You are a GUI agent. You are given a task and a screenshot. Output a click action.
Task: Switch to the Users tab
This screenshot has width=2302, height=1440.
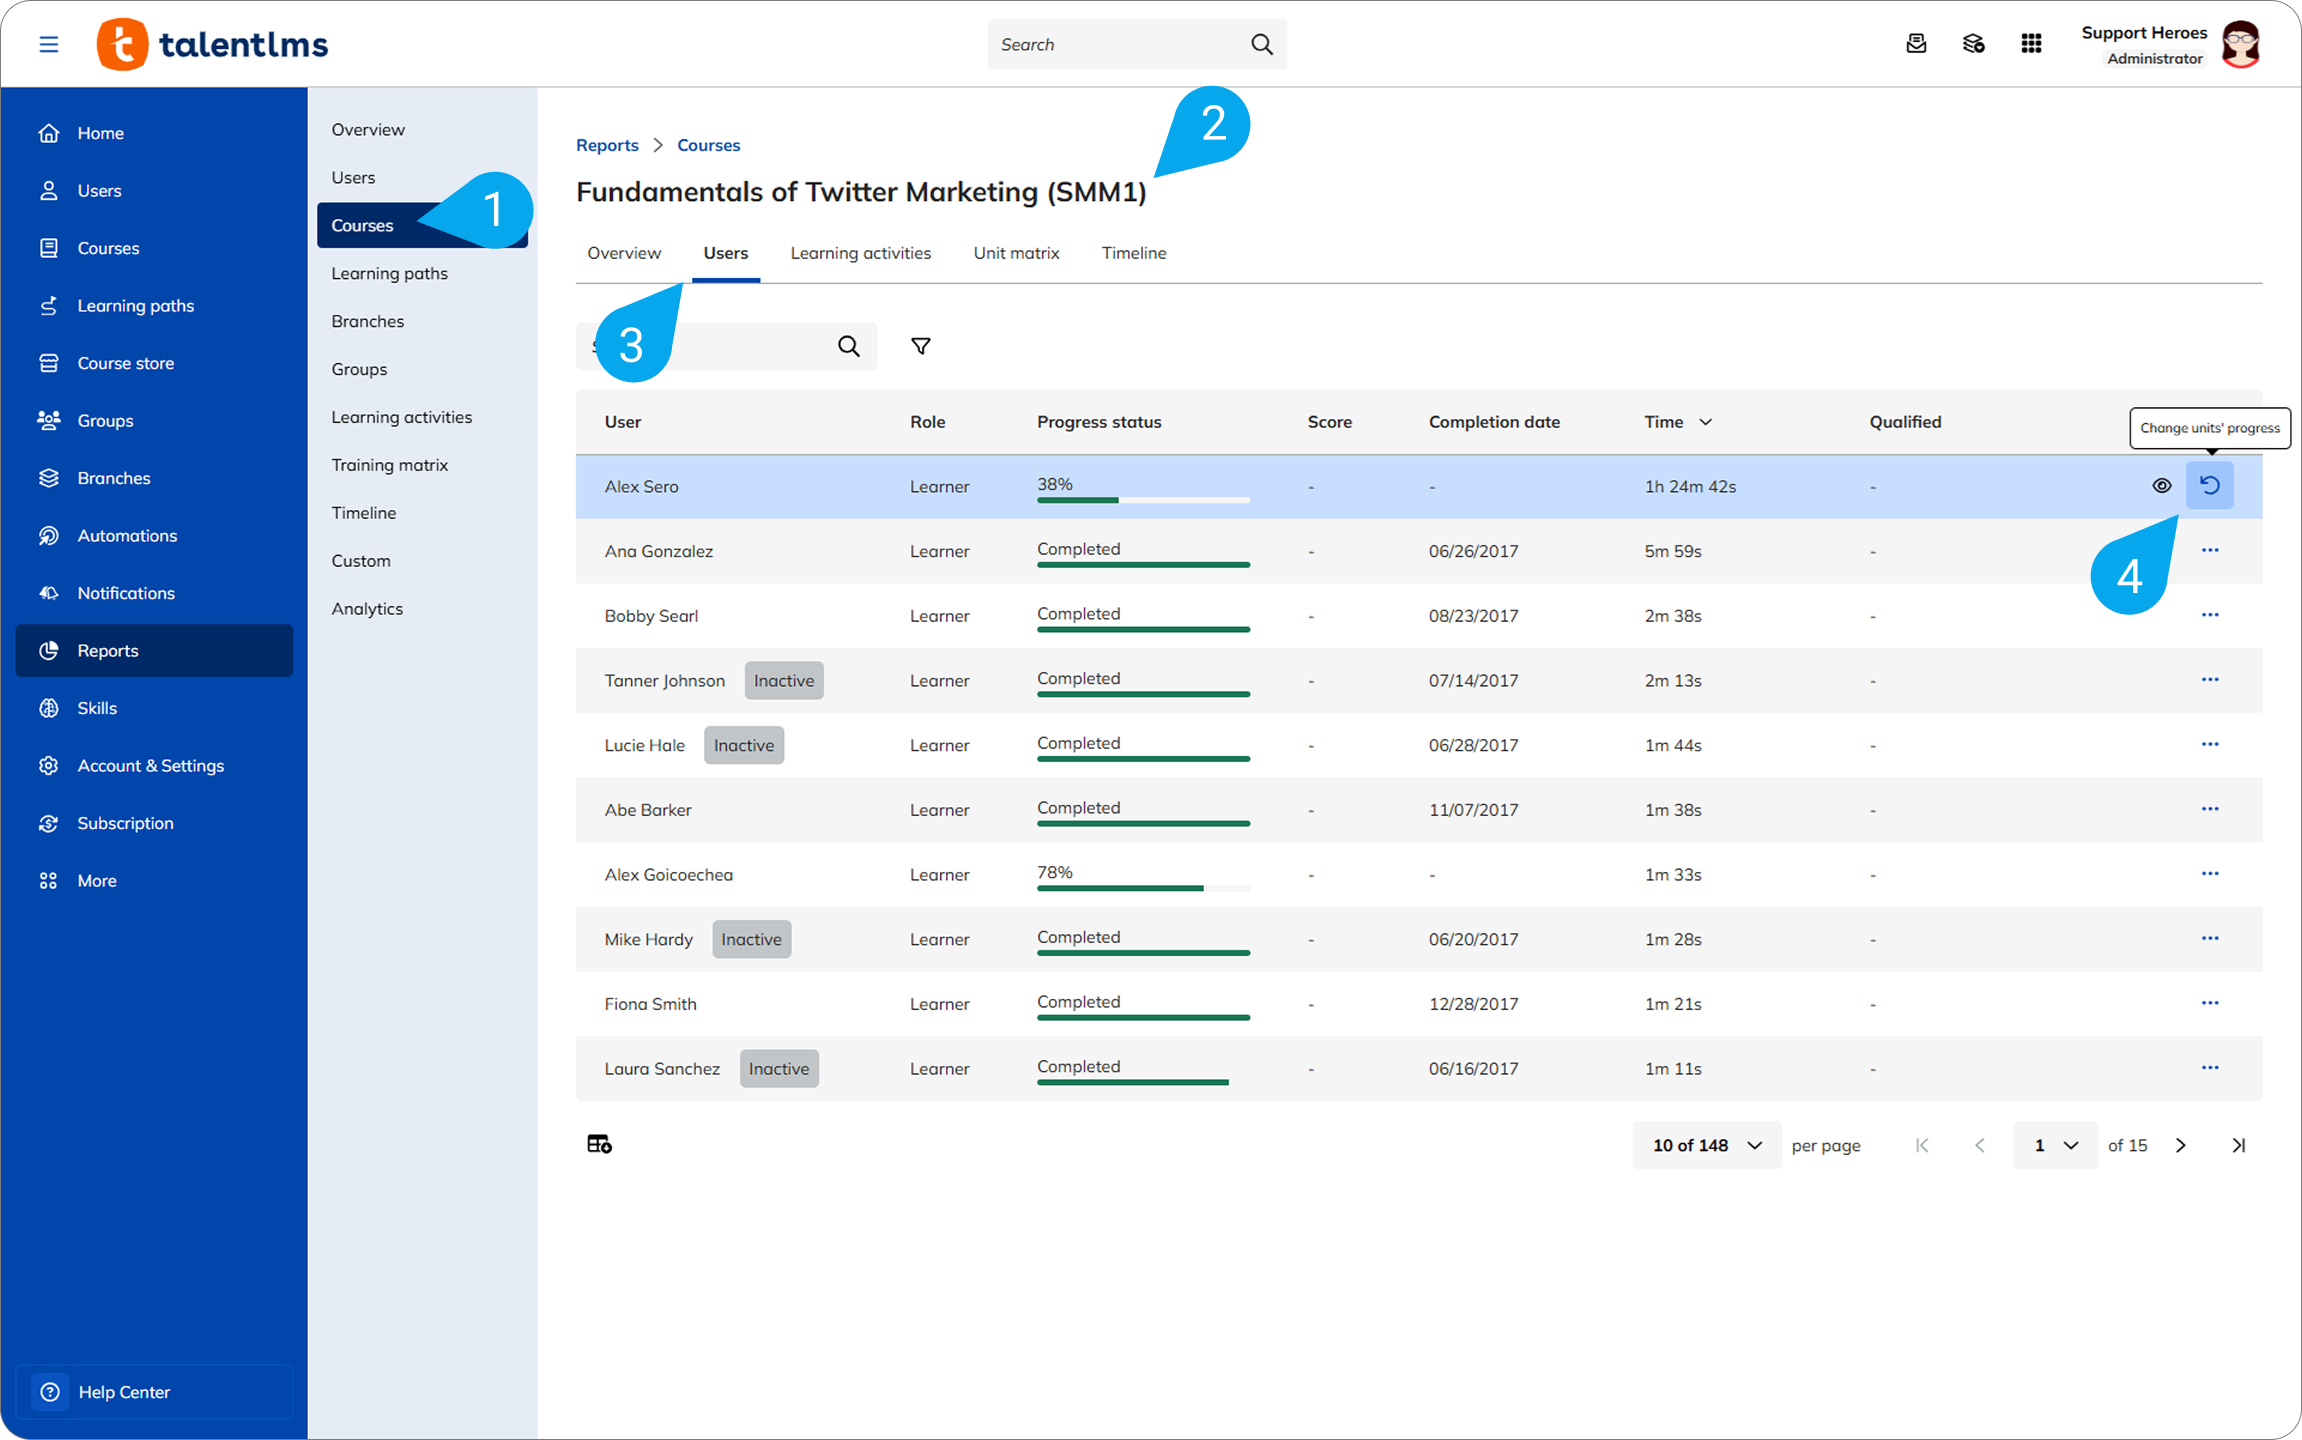[725, 253]
